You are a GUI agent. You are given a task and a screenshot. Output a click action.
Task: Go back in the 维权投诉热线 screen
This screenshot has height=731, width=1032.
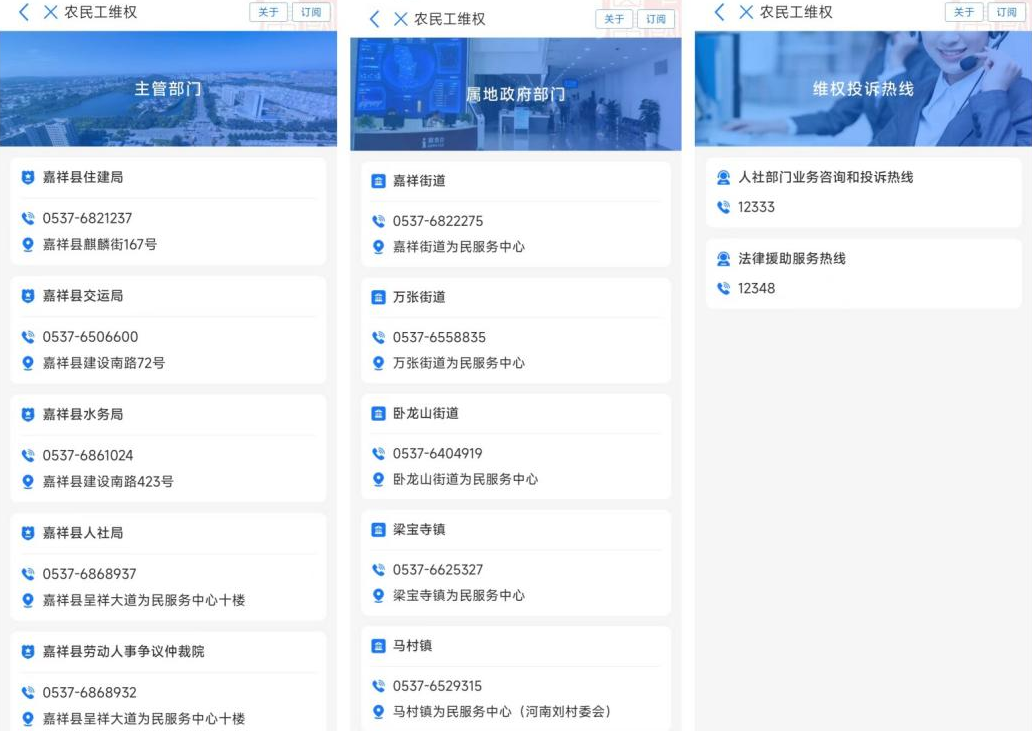point(719,12)
